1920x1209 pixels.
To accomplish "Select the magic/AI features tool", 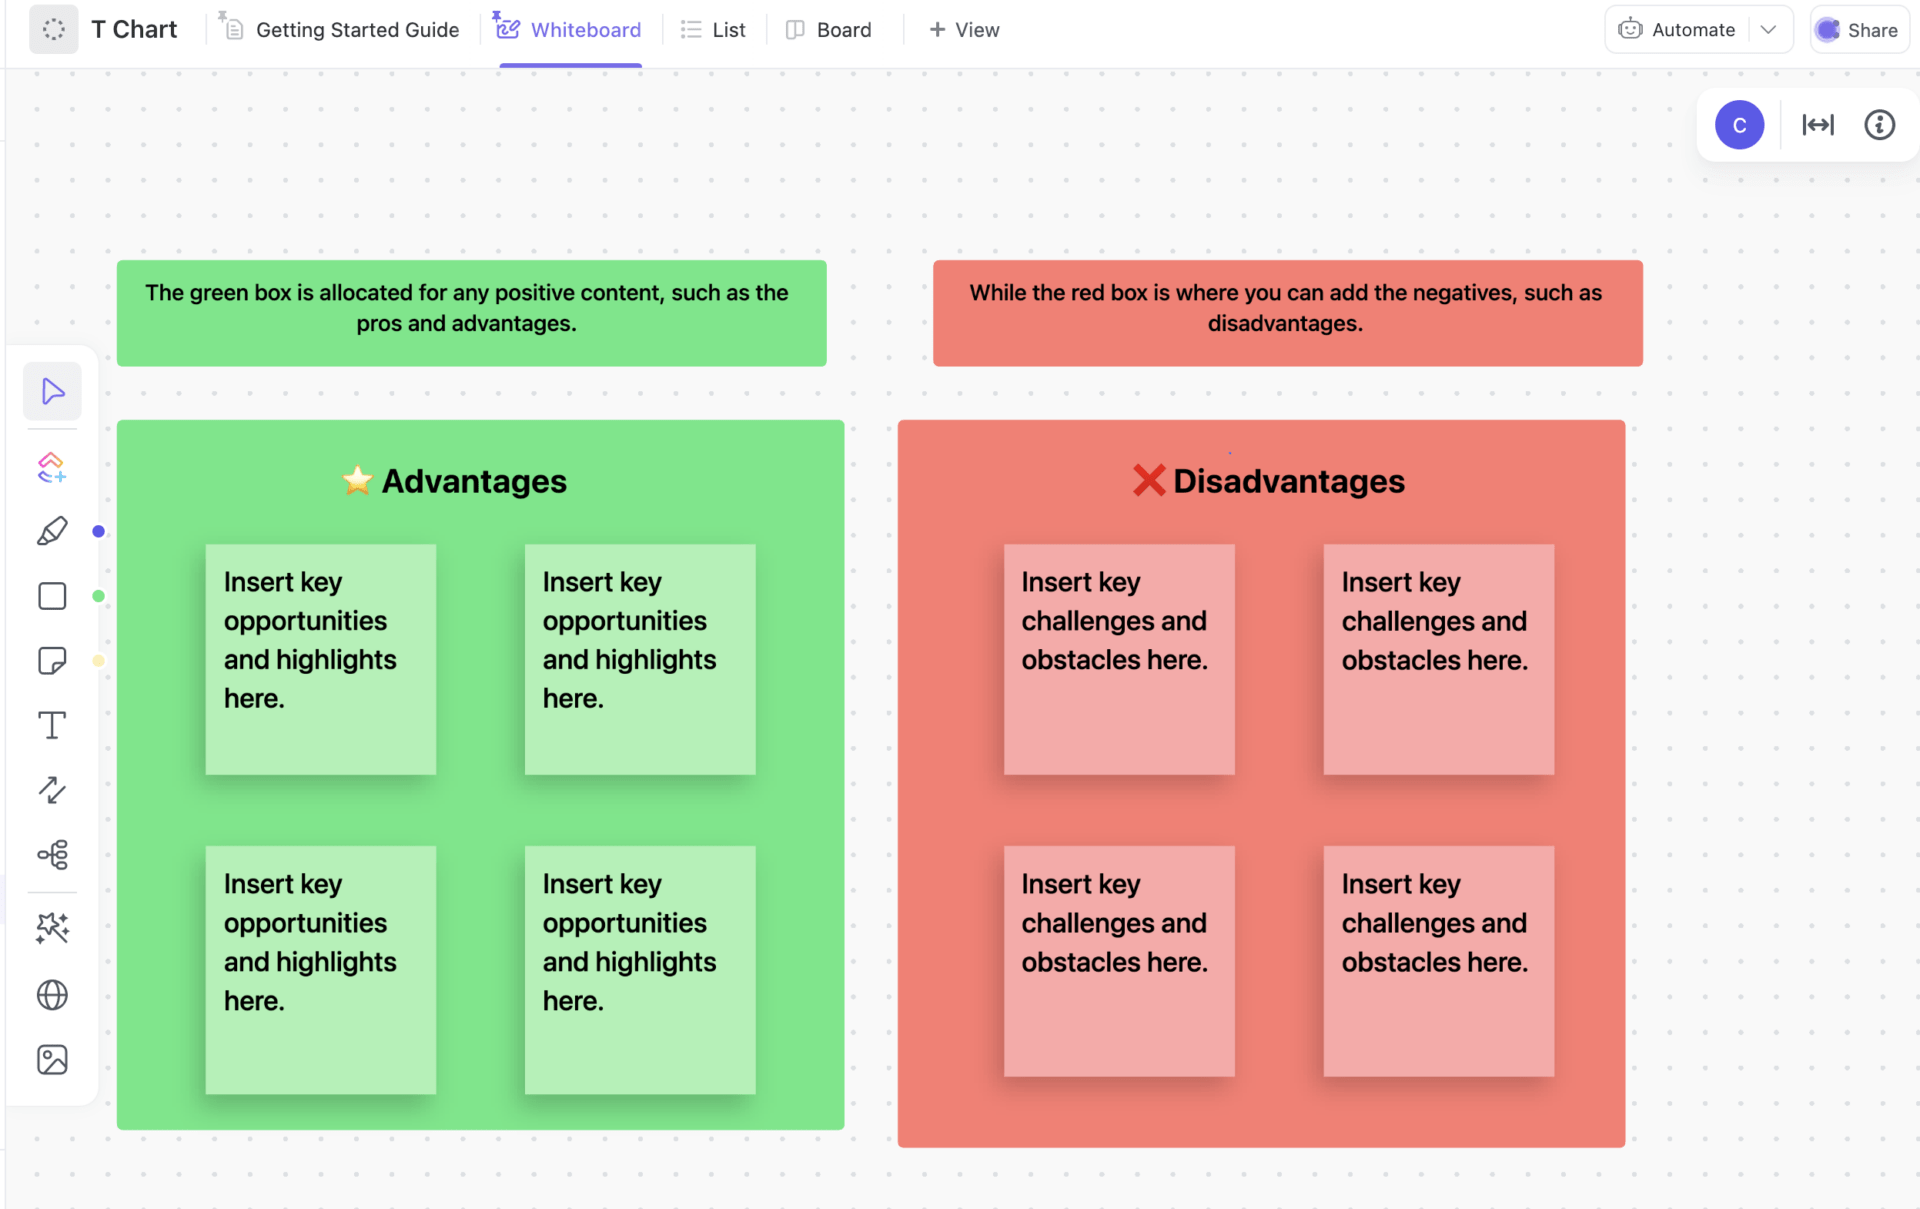I will pyautogui.click(x=53, y=926).
